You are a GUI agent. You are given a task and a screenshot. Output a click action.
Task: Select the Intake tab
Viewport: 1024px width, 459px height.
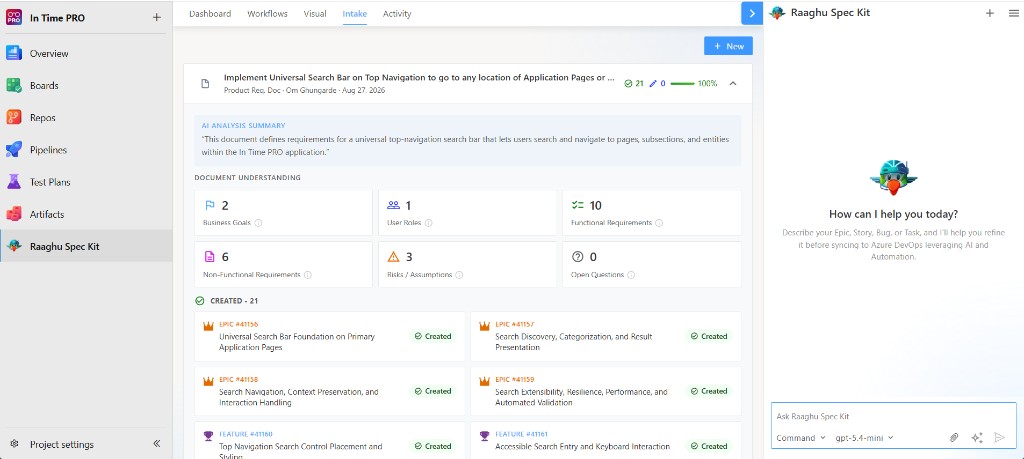(355, 14)
